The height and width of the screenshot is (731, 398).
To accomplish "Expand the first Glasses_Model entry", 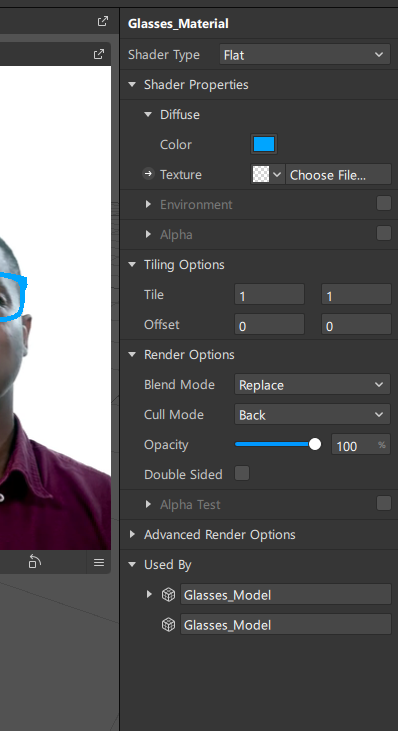I will [x=149, y=594].
